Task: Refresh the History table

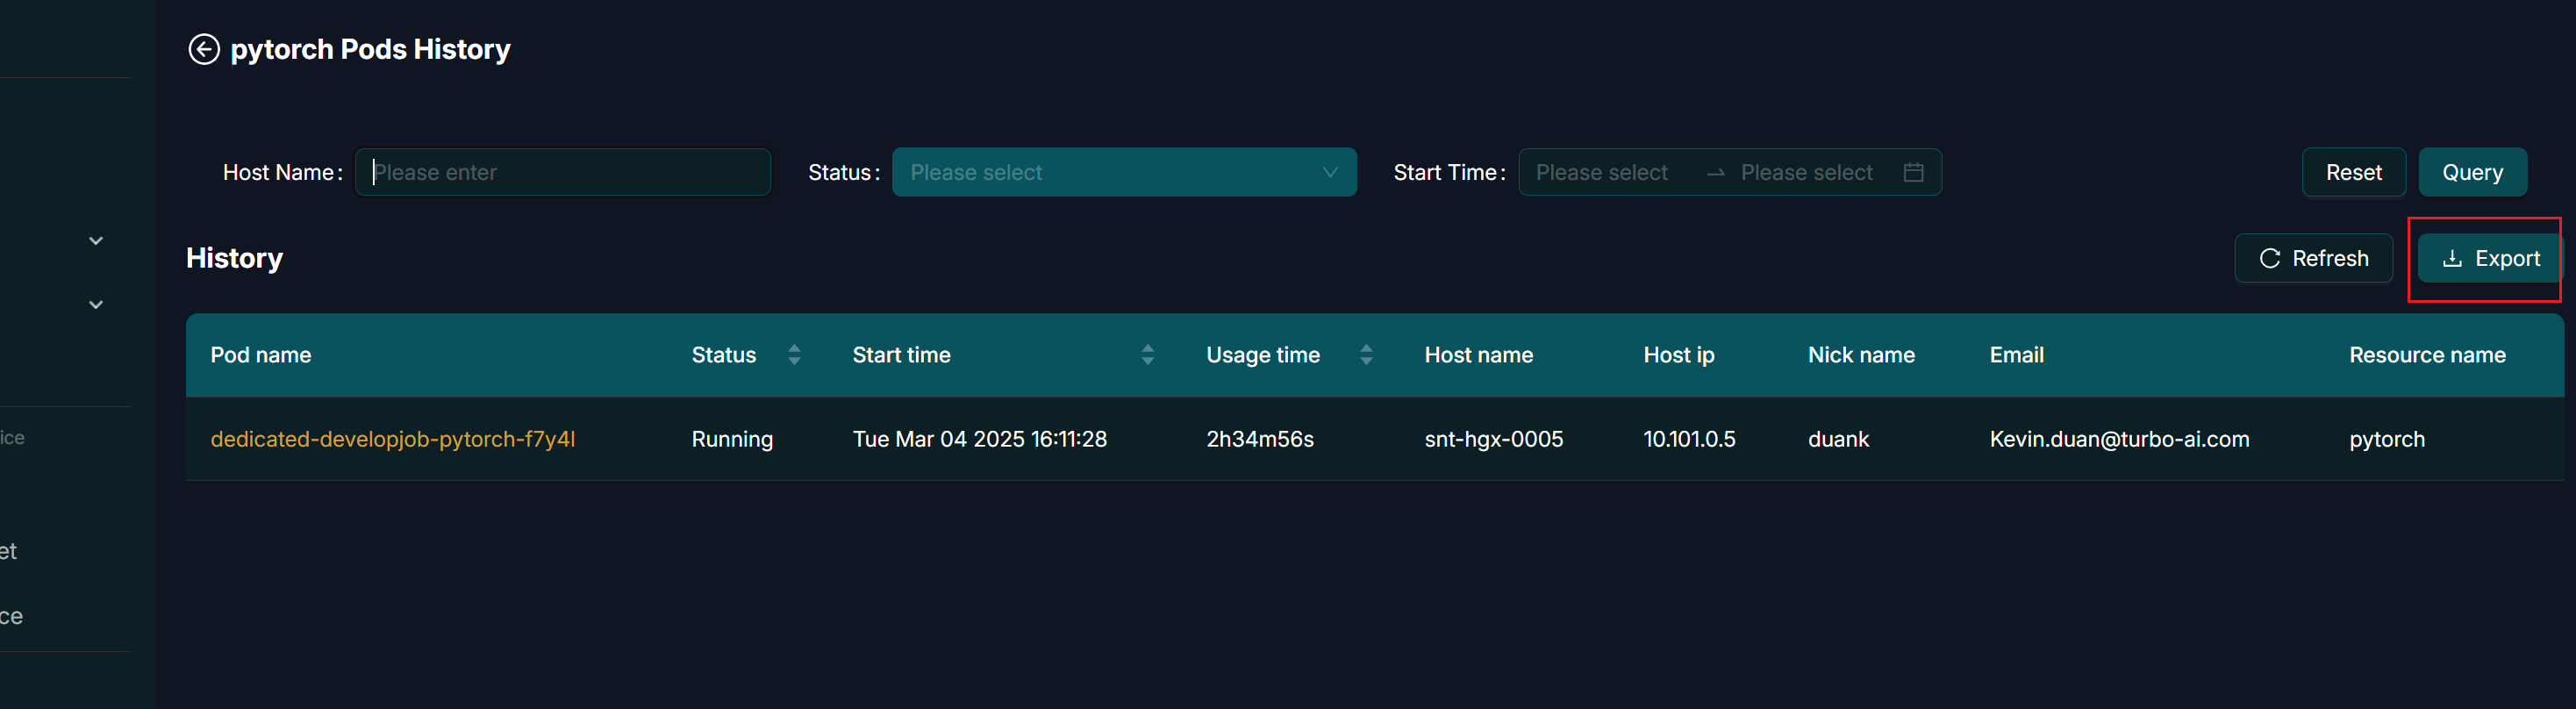Action: (2313, 259)
